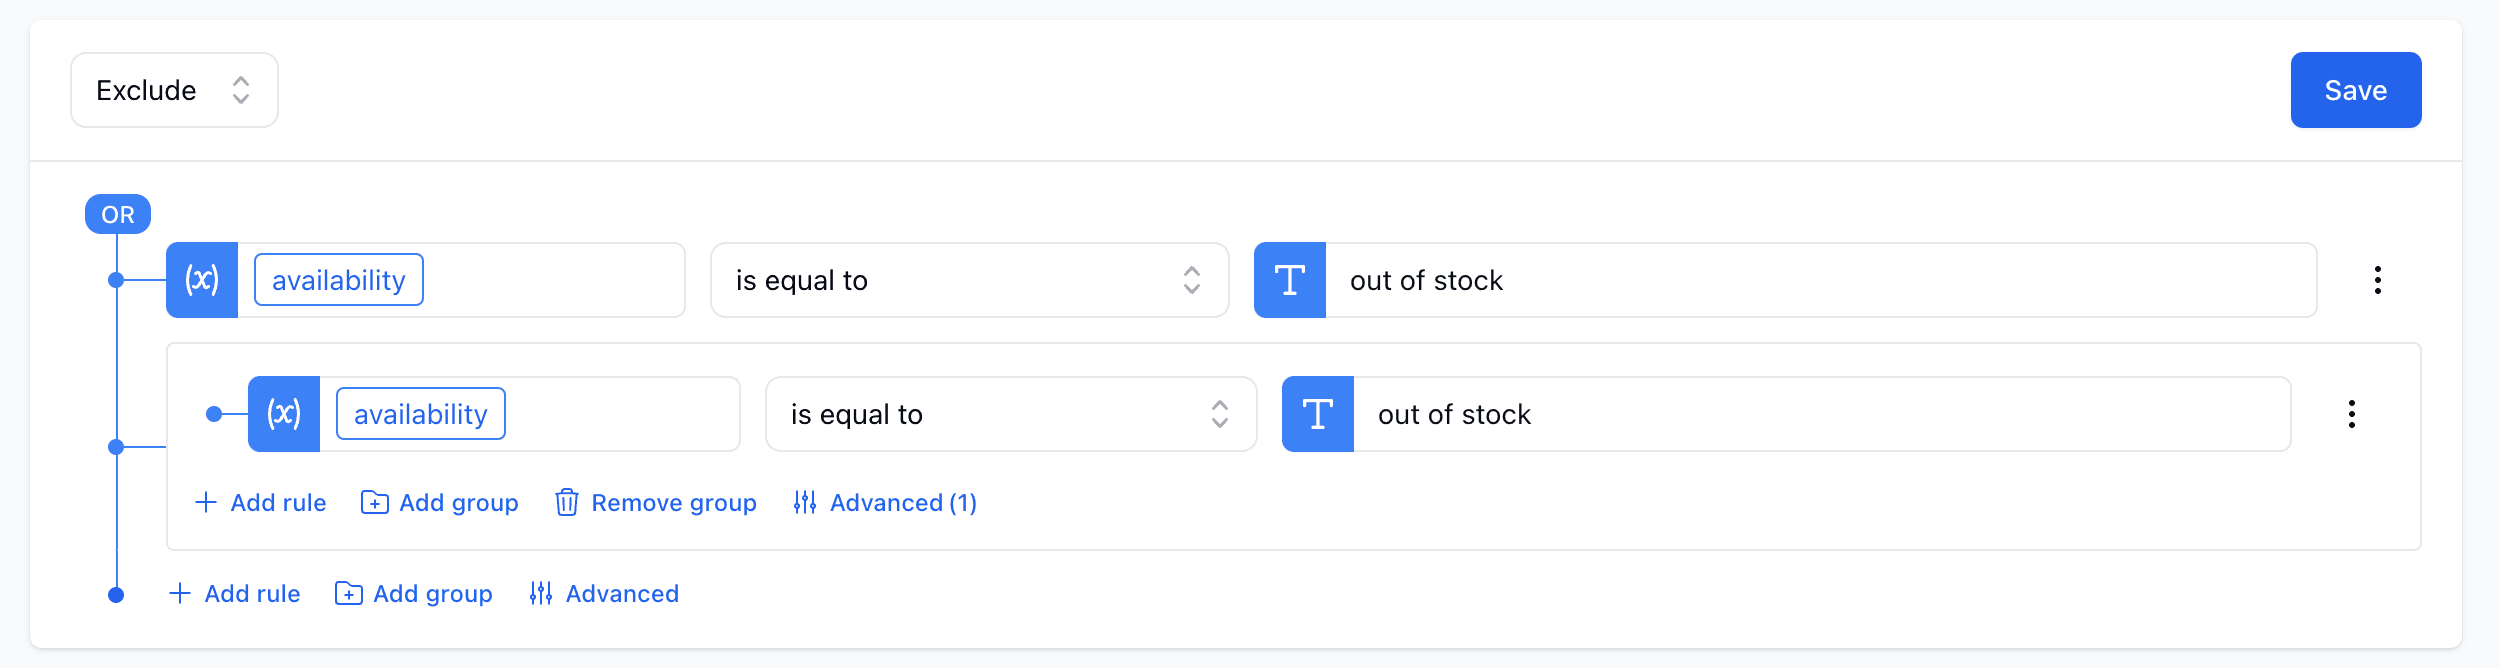The height and width of the screenshot is (668, 2500).
Task: Open the 'is equal to' dropdown on the nested rule
Action: click(x=1010, y=413)
